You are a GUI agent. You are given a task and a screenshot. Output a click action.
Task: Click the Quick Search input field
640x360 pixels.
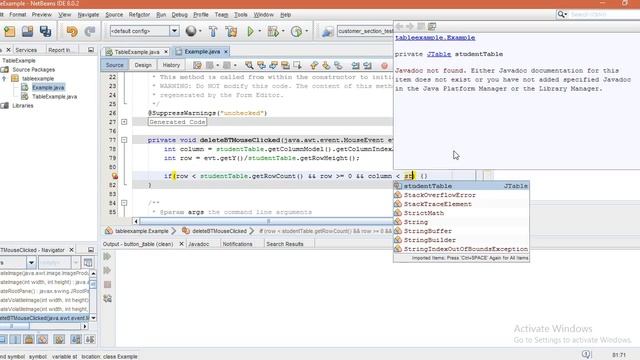pos(604,15)
